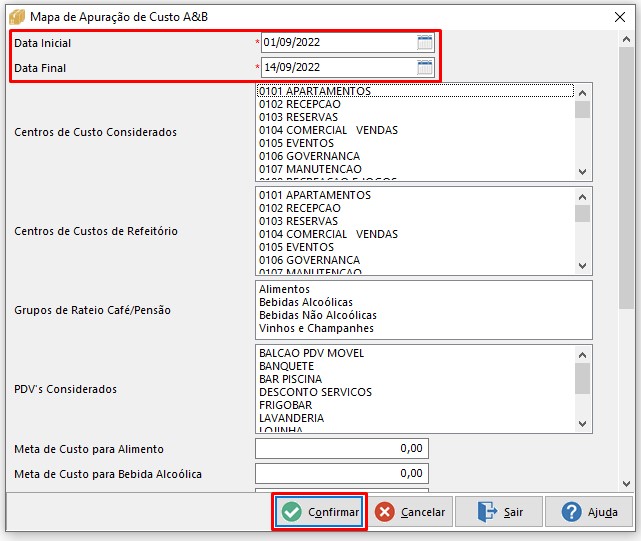Image resolution: width=641 pixels, height=541 pixels.
Task: Click scroll-up arrow of Centros de Custo Considerados list
Action: tap(583, 93)
